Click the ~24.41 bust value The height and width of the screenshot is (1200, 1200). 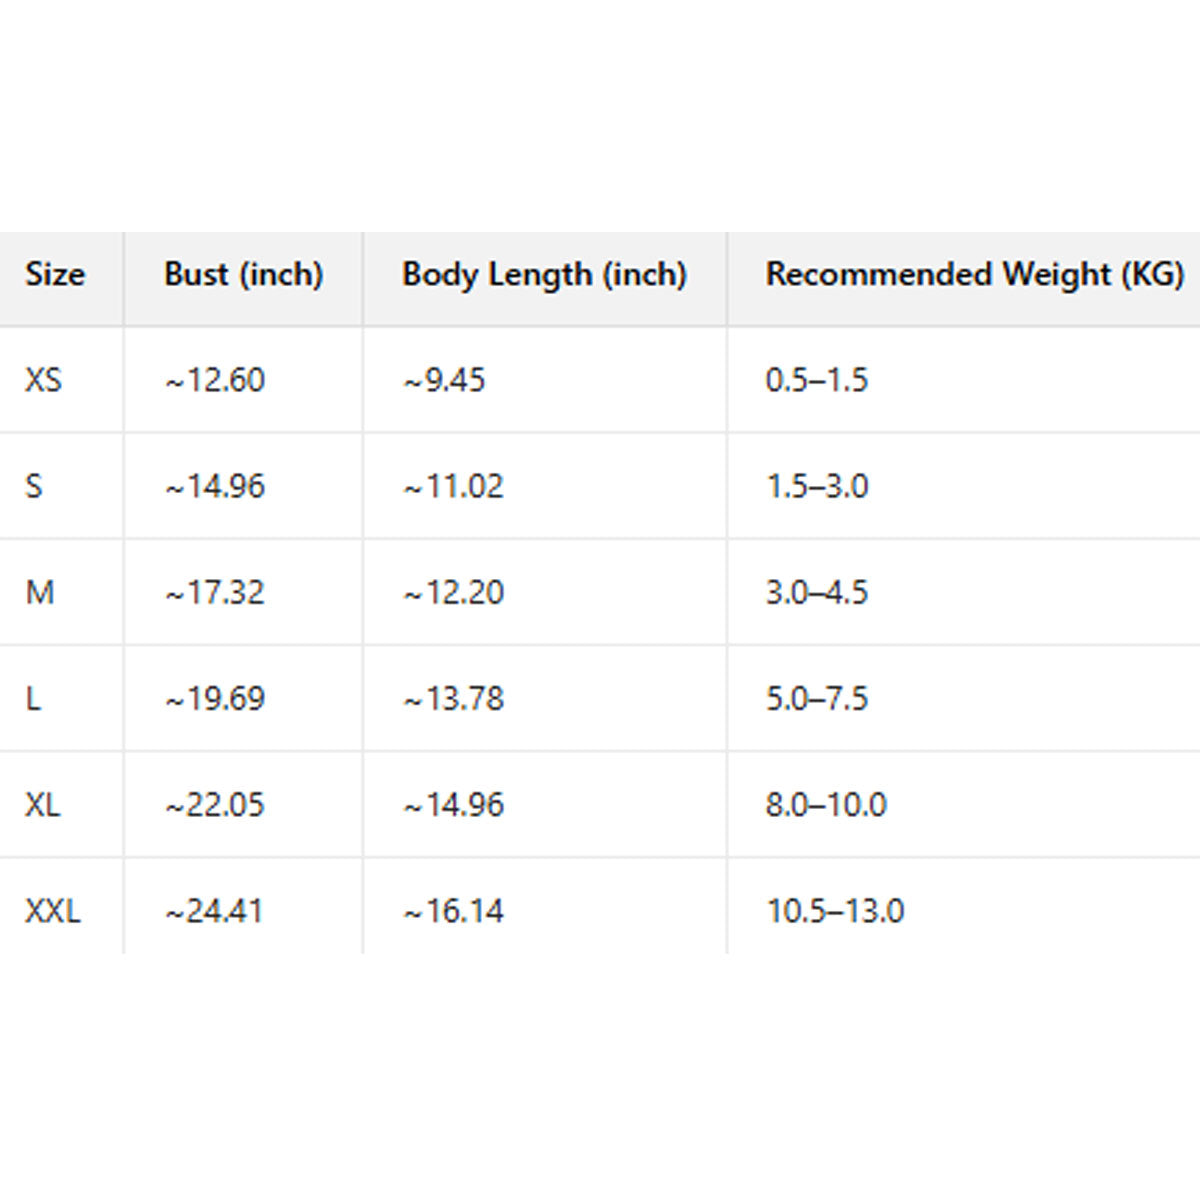click(214, 911)
